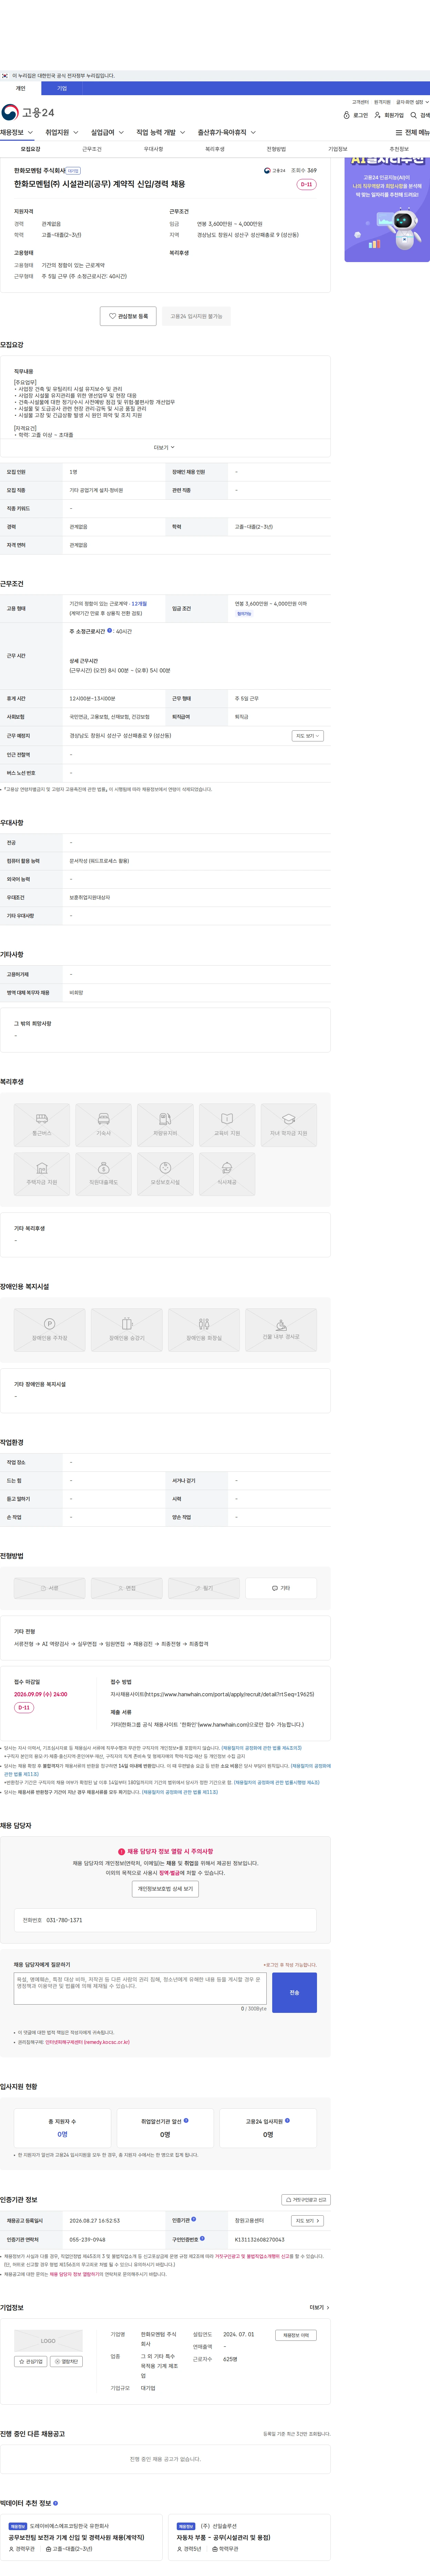
Task: Select the 면접 screening method box
Action: coord(127,1588)
